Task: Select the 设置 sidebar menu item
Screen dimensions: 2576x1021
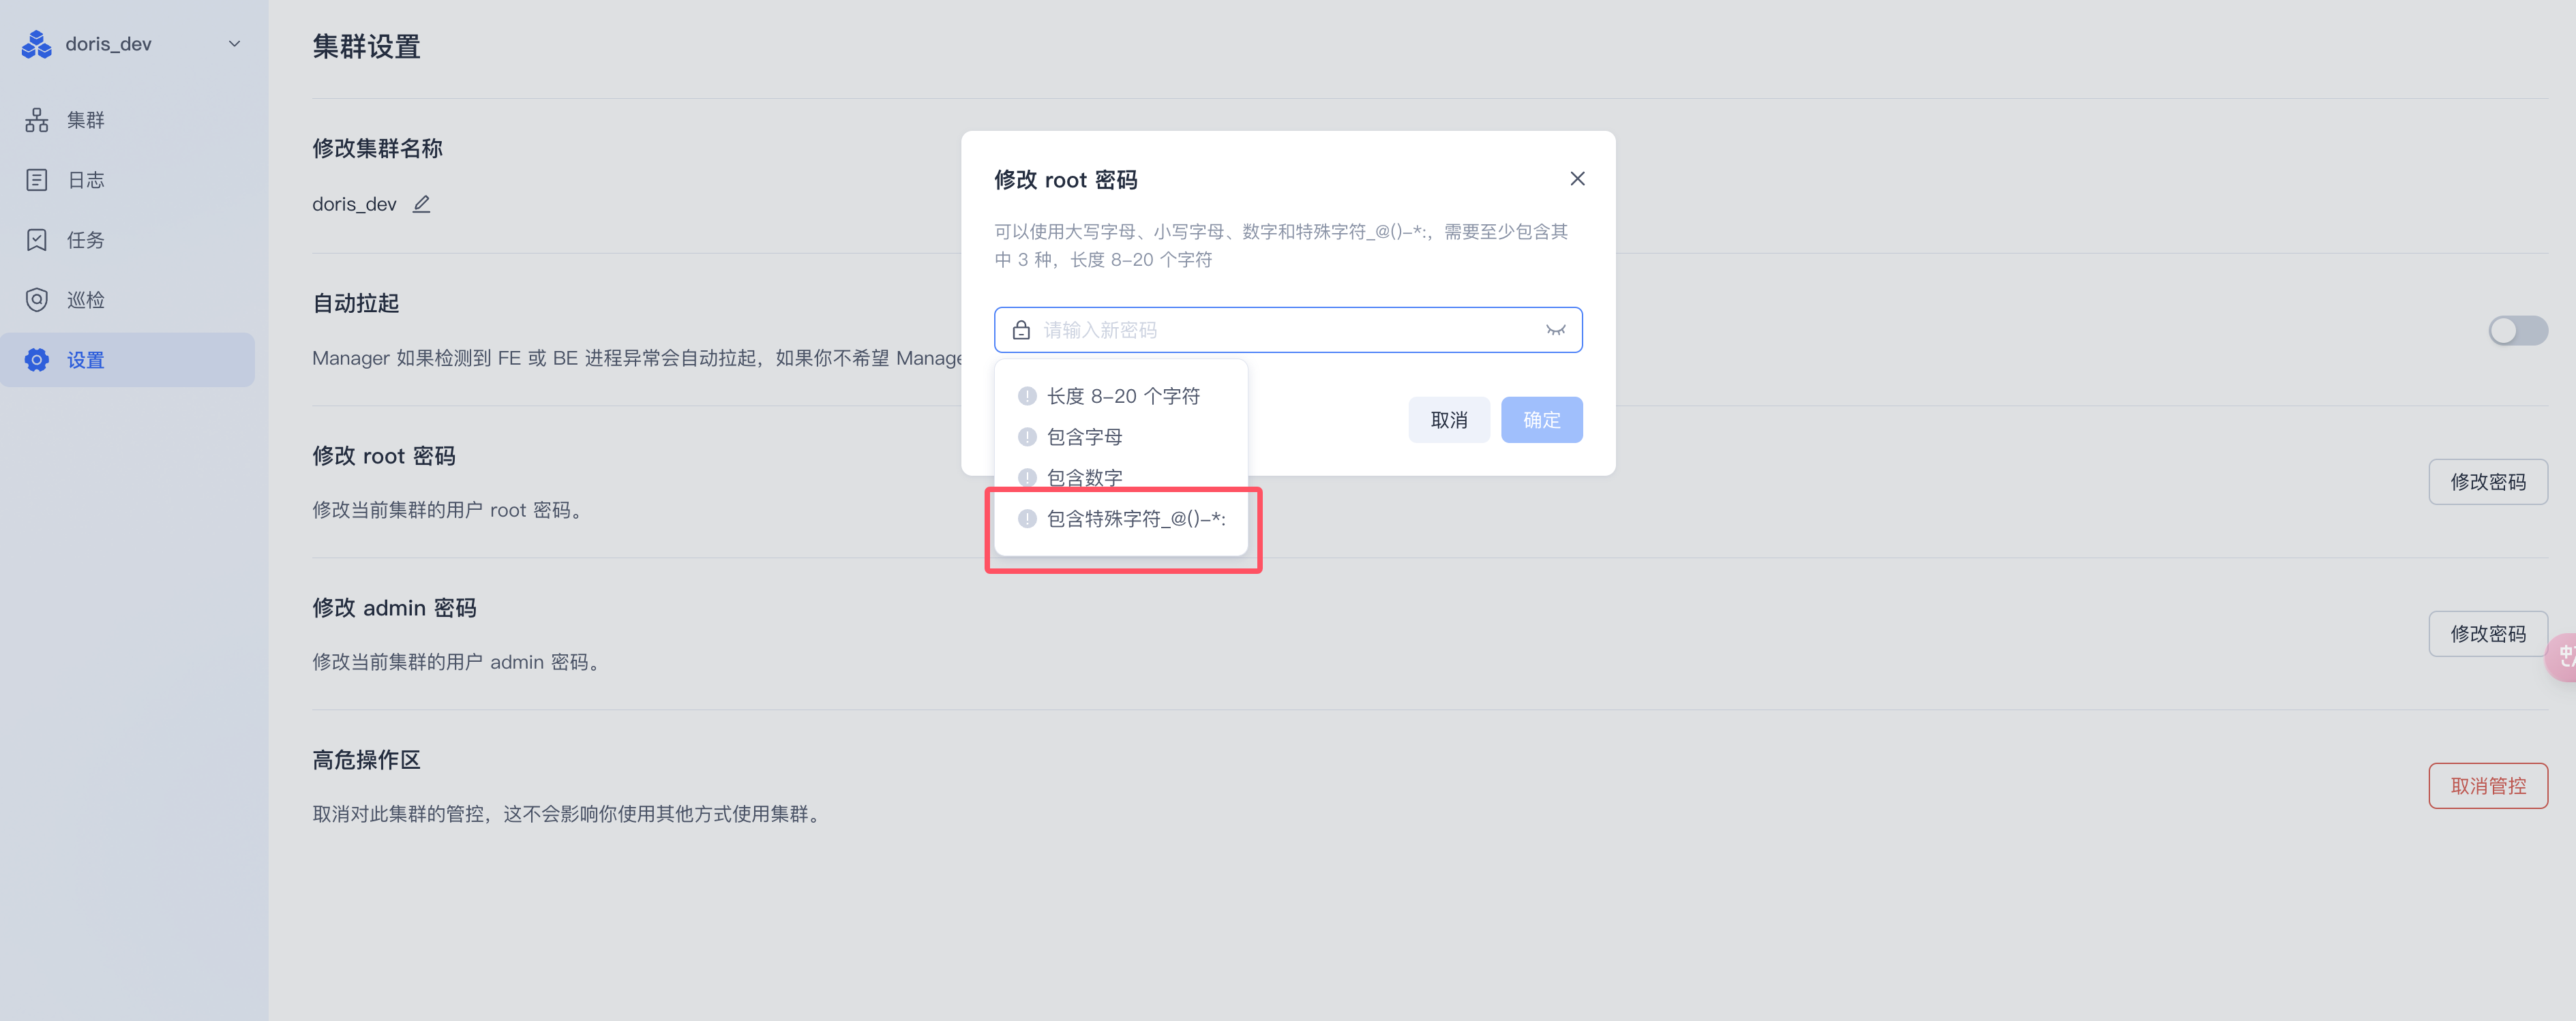Action: 127,360
